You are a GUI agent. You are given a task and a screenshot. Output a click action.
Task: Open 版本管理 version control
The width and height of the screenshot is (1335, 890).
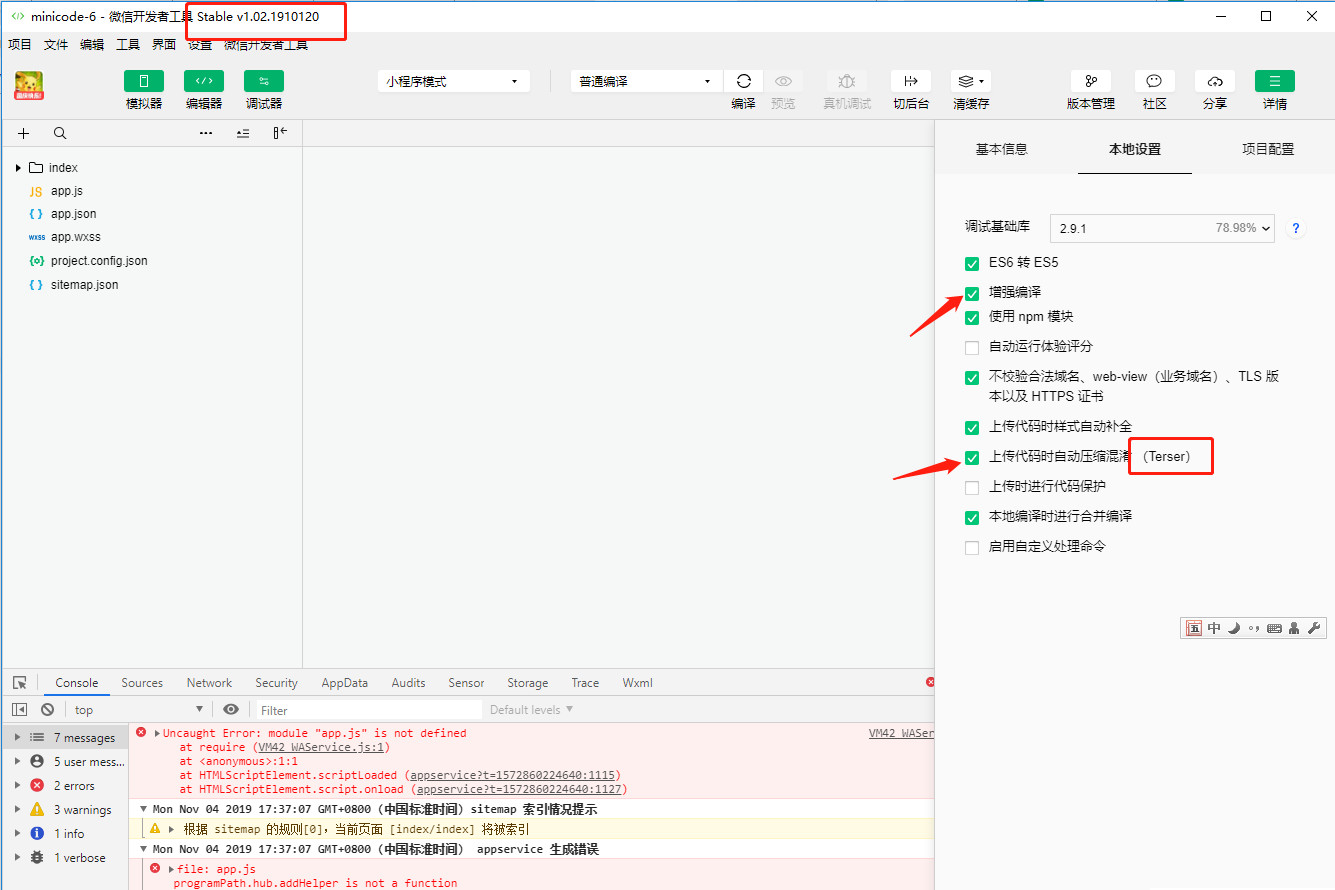[x=1091, y=81]
